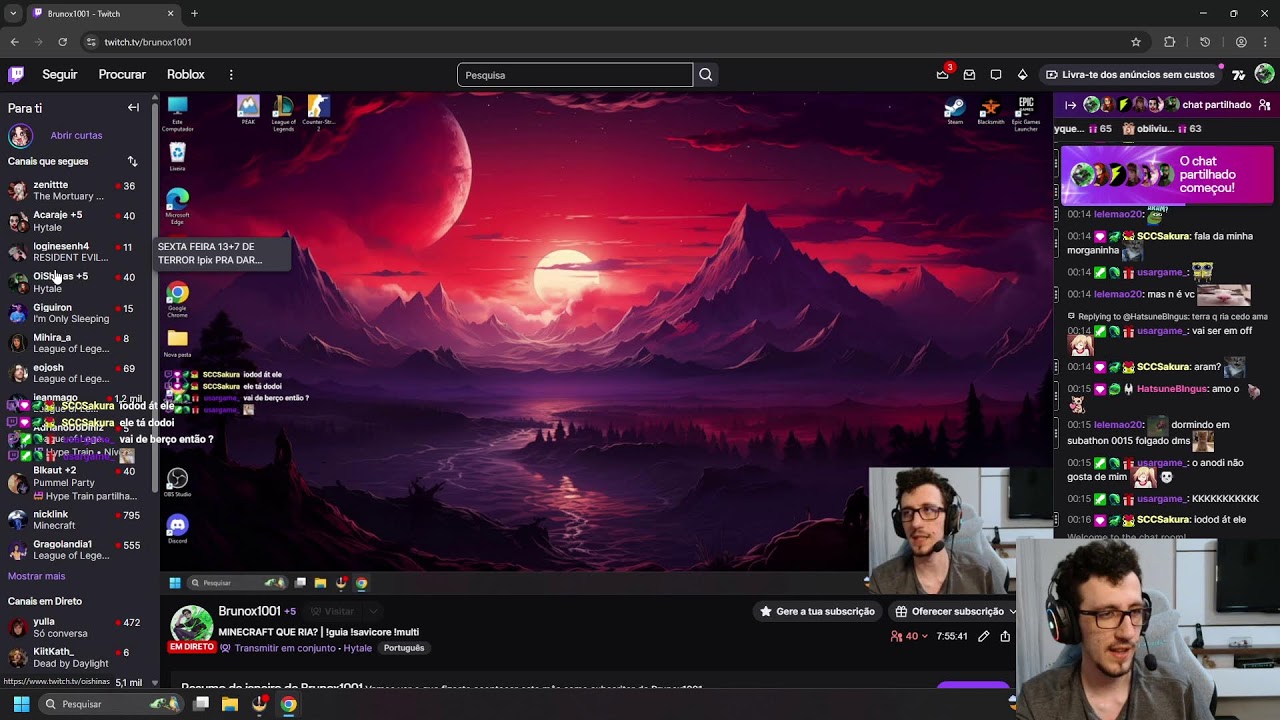
Task: Click Lixeira recycle bin desktop icon
Action: coord(177,157)
